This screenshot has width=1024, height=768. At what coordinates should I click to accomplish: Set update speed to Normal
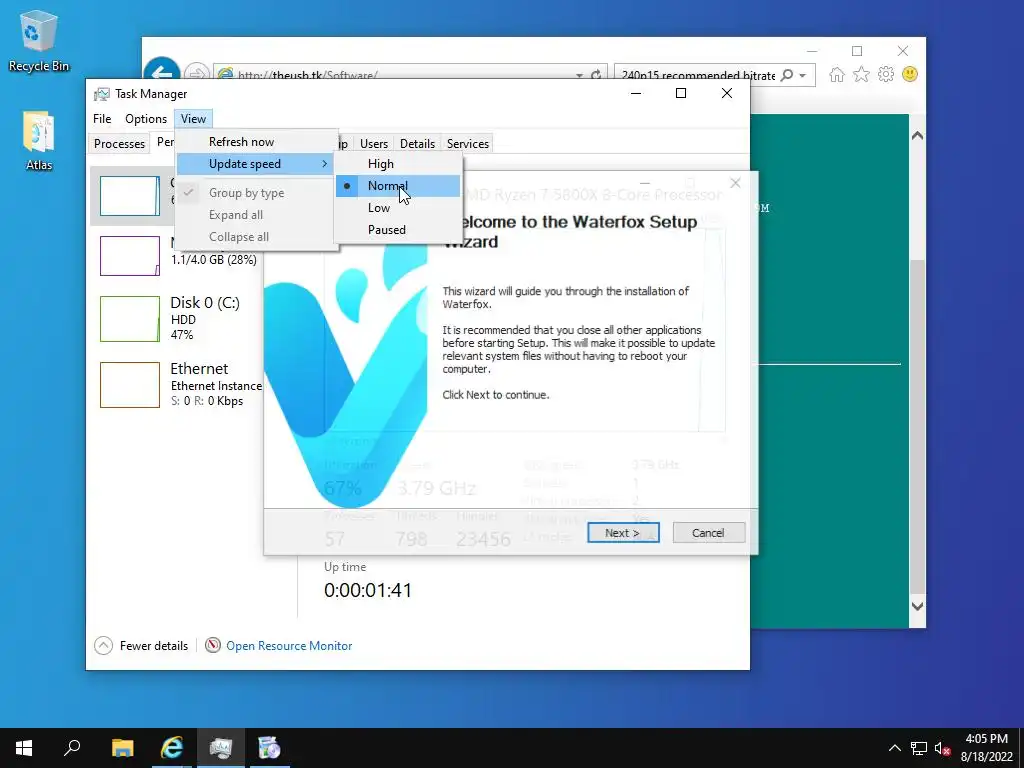398,186
